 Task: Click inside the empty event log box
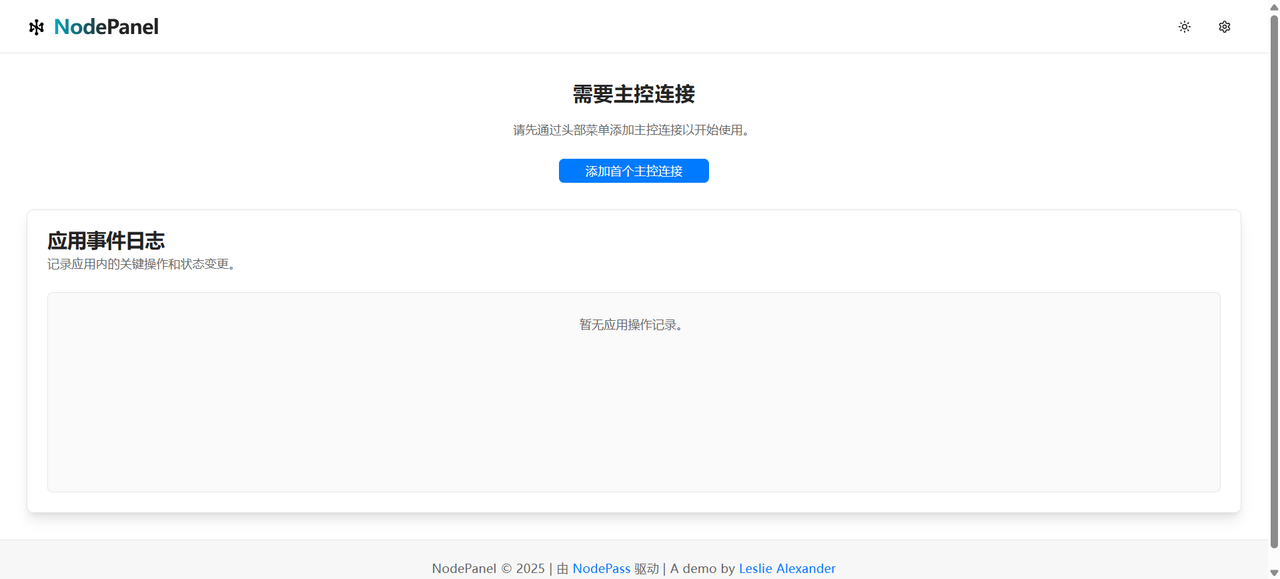pyautogui.click(x=634, y=410)
